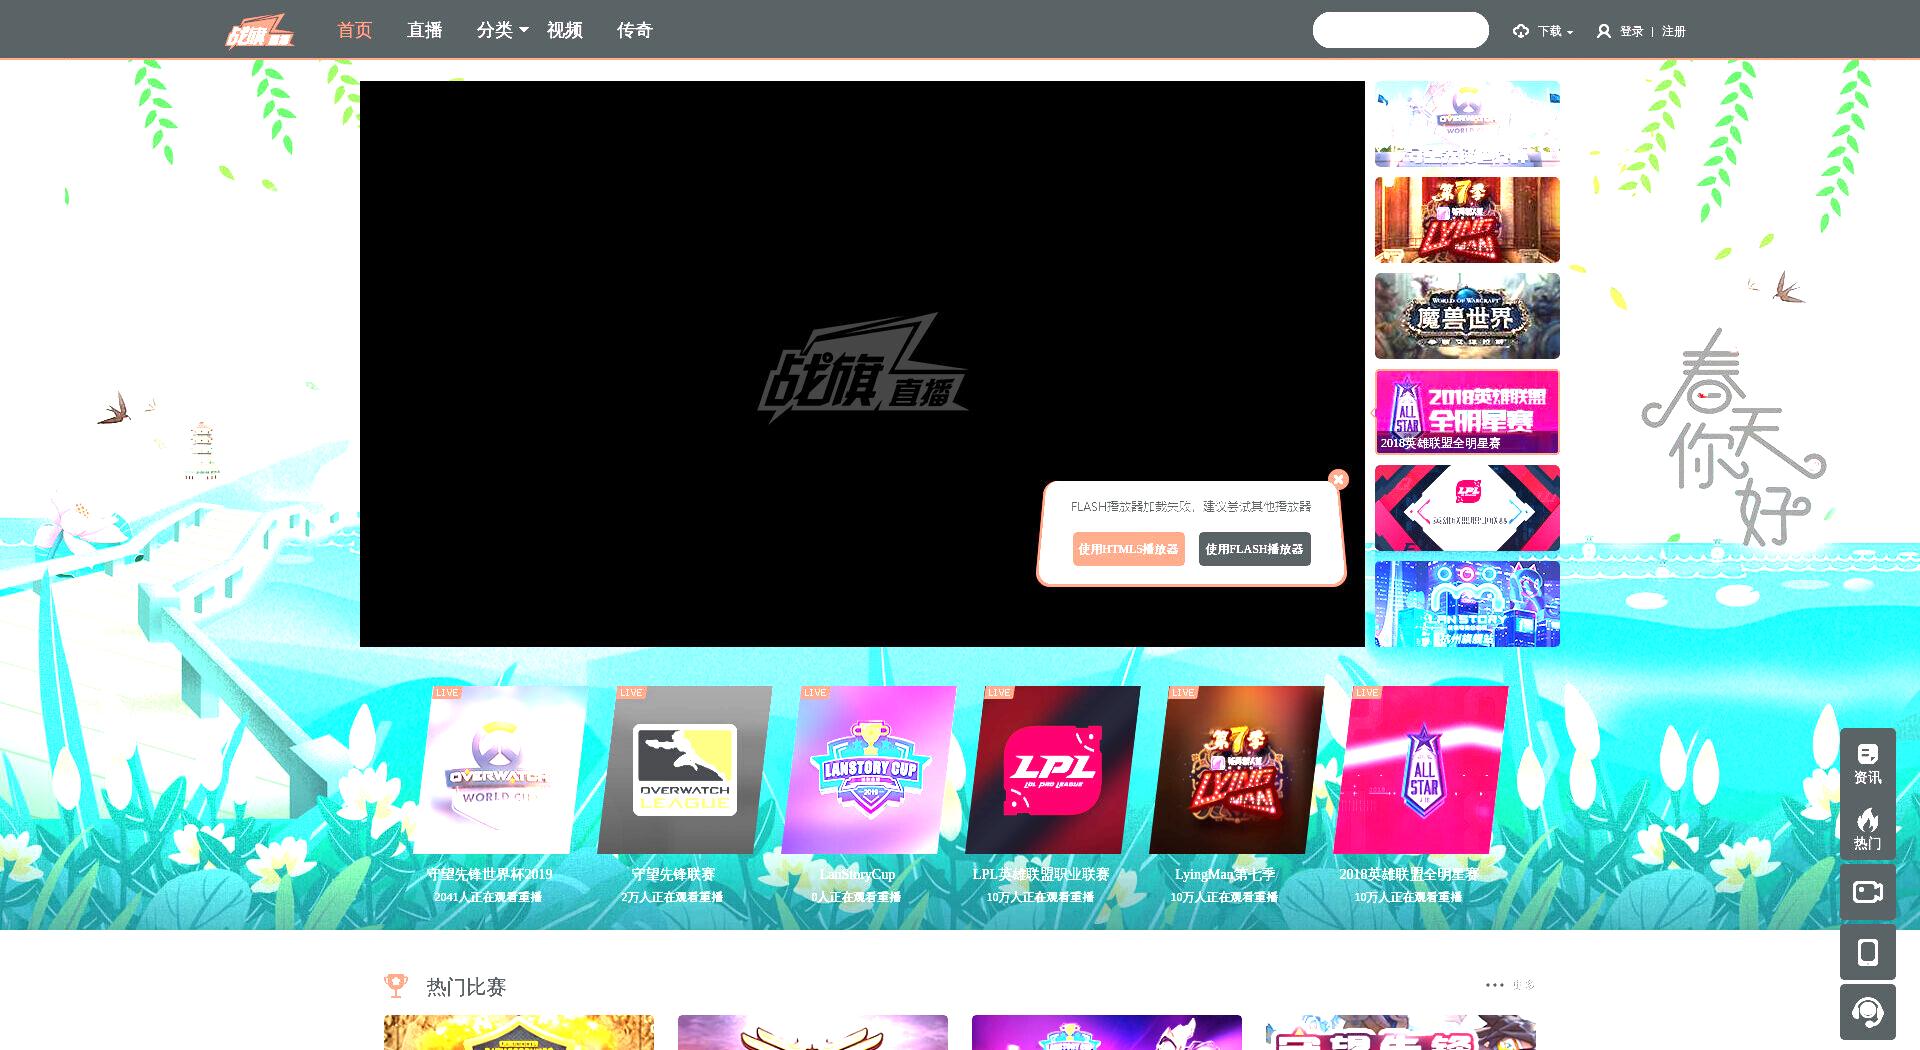Click the 热门比赛 trophy icon
The image size is (1920, 1050).
pos(396,986)
